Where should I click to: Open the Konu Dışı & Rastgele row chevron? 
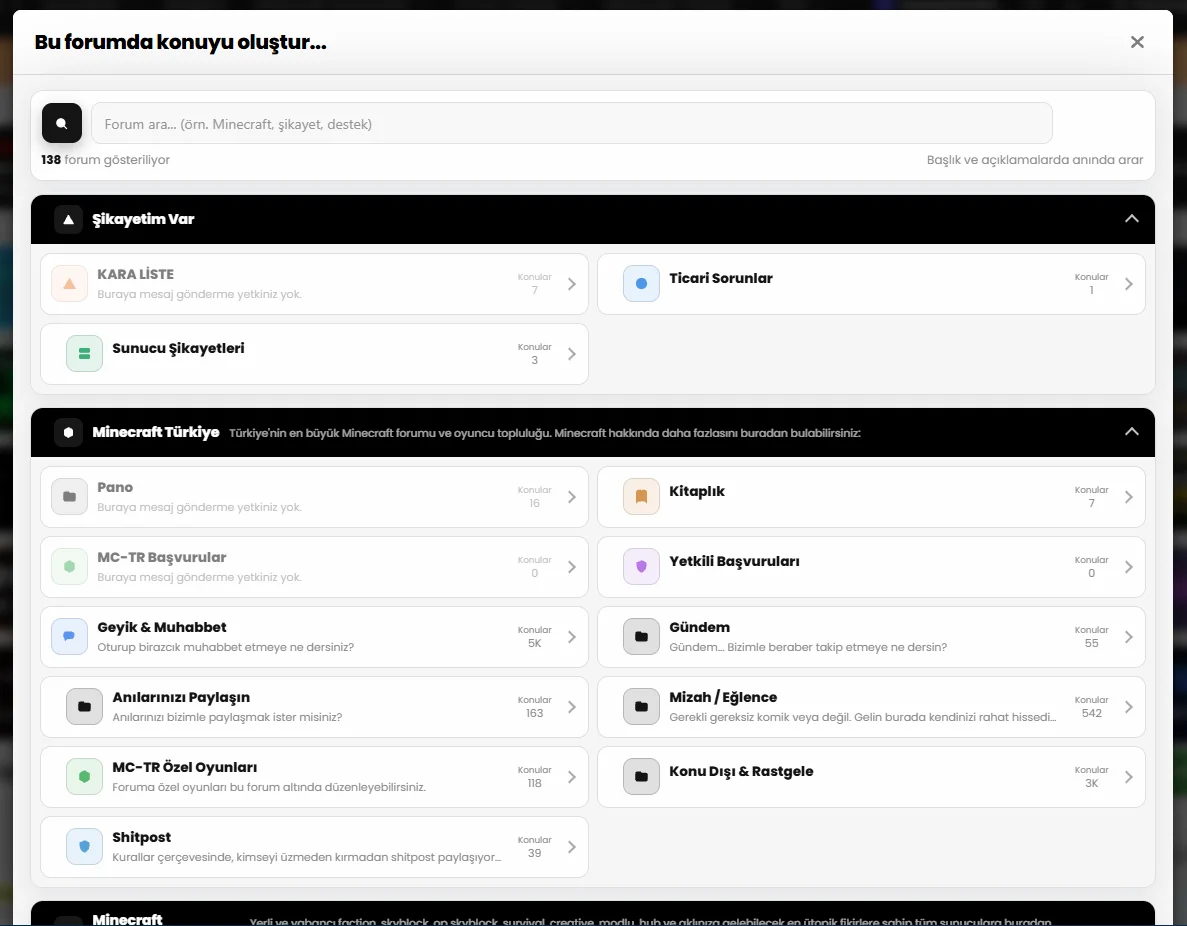click(x=1129, y=777)
